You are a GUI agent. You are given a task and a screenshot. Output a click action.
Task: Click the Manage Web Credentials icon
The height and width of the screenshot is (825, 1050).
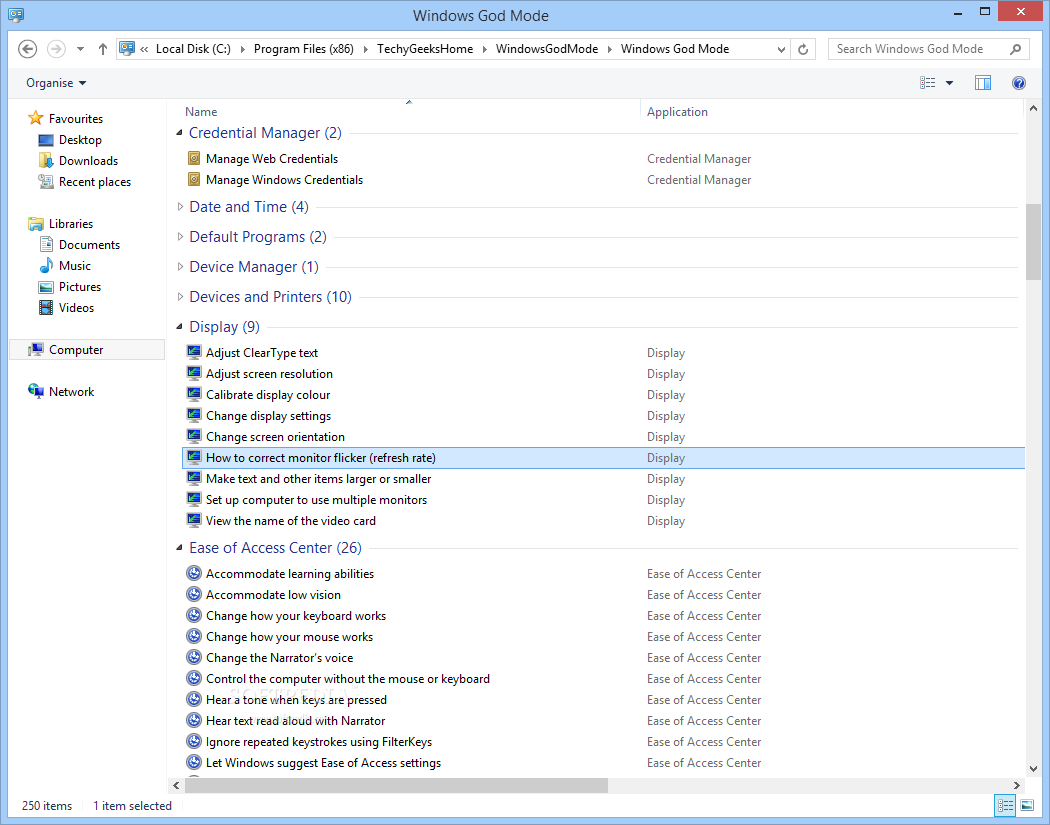click(x=194, y=158)
